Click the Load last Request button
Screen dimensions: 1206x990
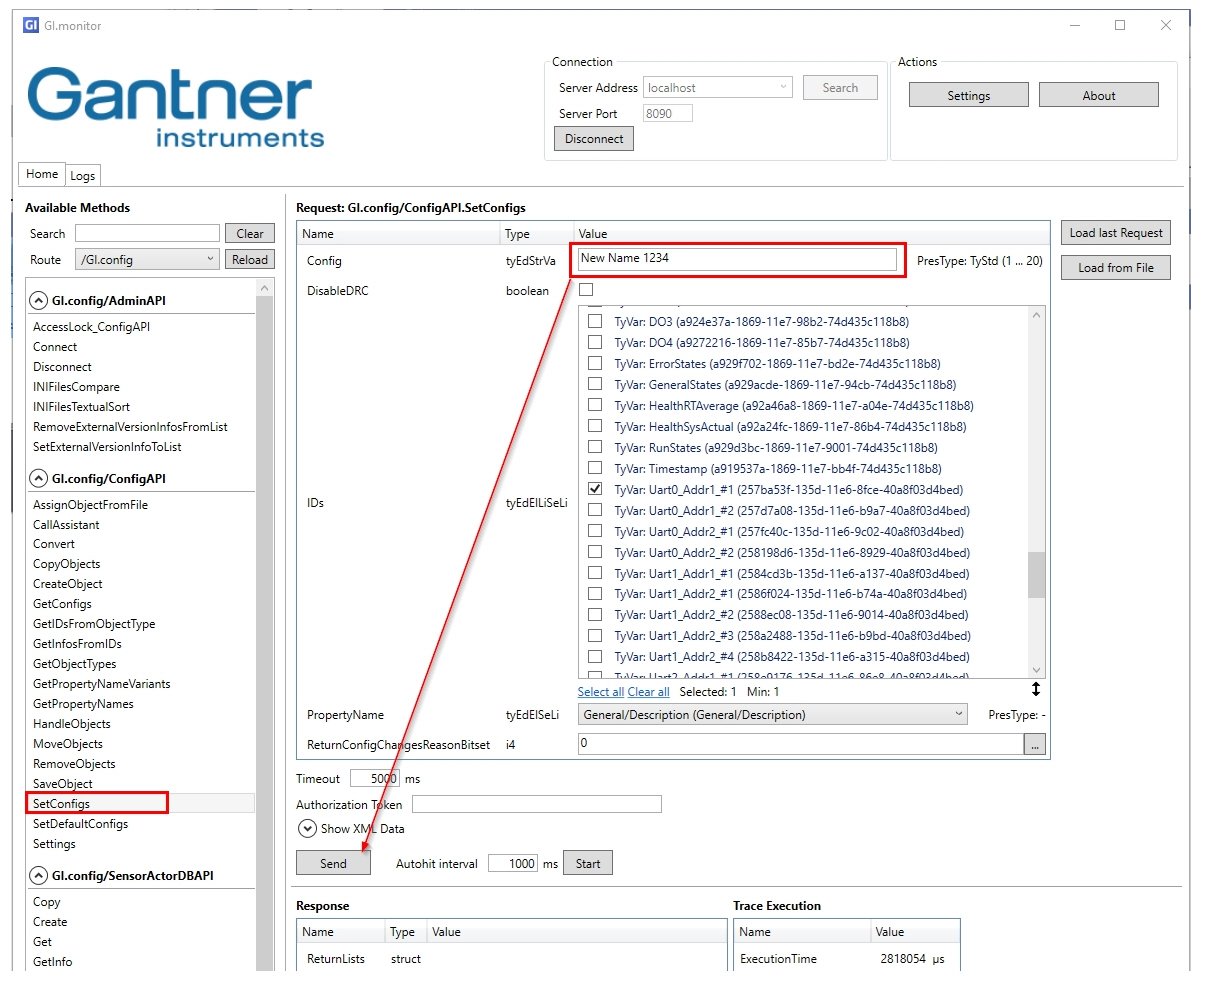[1114, 232]
